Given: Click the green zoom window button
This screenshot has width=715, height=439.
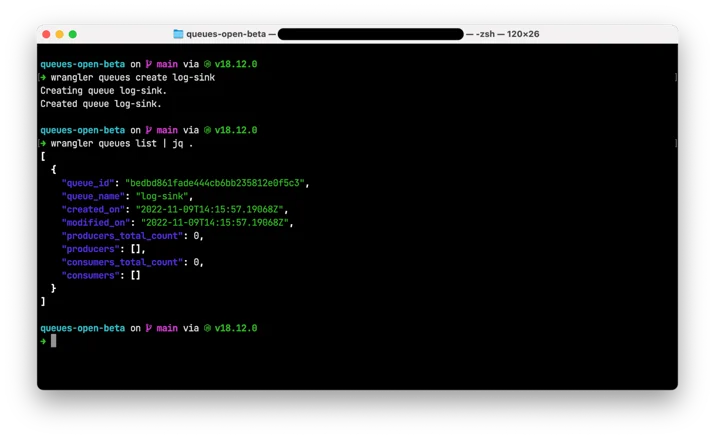Looking at the screenshot, I should click(73, 34).
